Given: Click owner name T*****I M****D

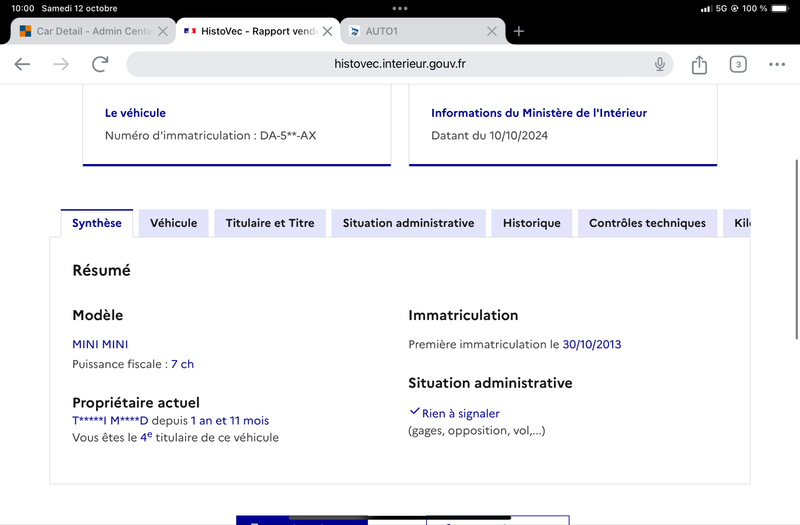Looking at the screenshot, I should 110,420.
